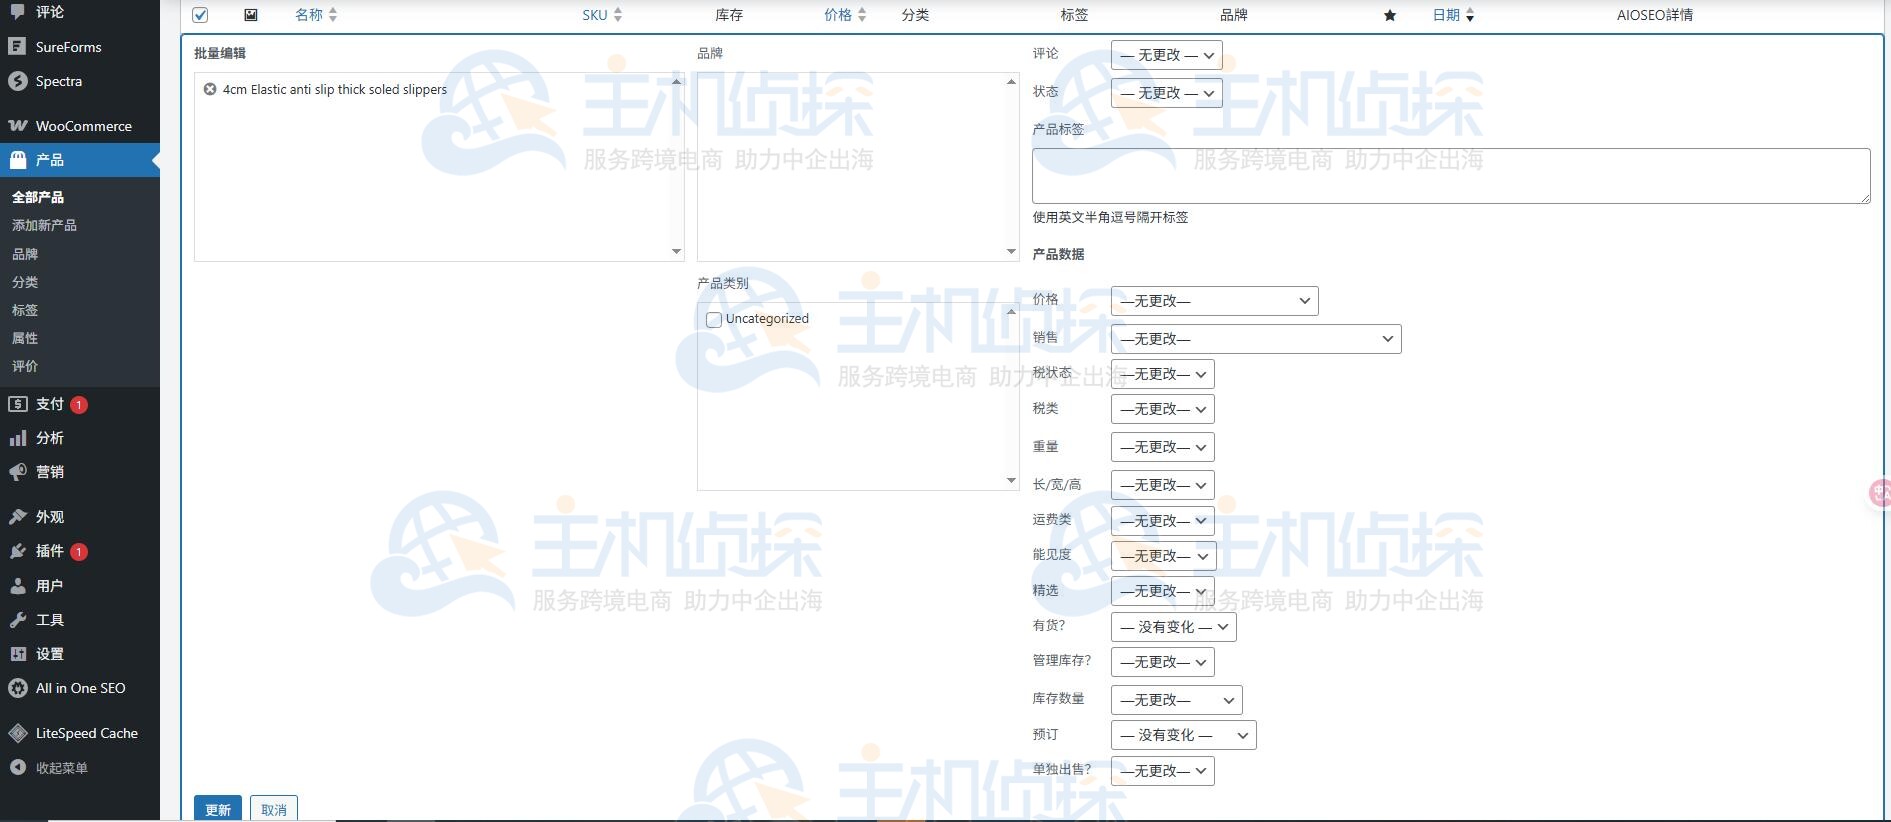Open the 工具 tools wrench icon
The image size is (1891, 822).
17,620
